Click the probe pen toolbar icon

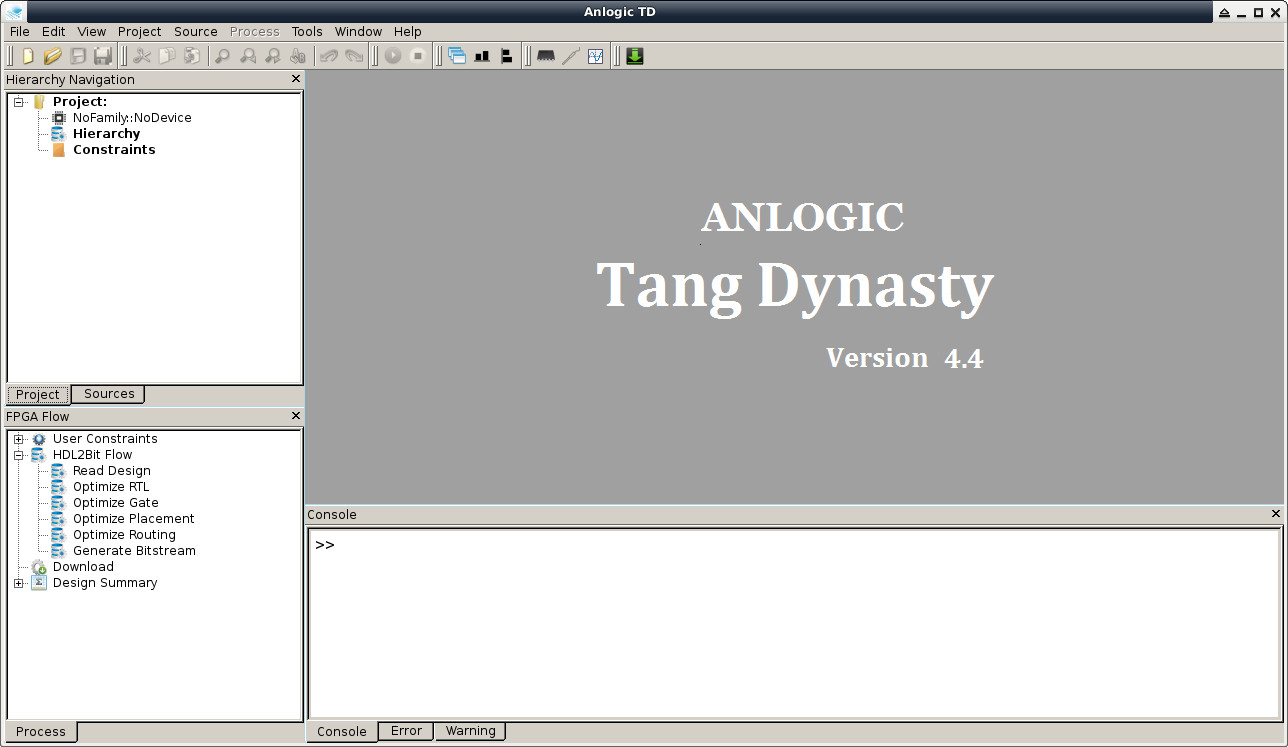(571, 56)
